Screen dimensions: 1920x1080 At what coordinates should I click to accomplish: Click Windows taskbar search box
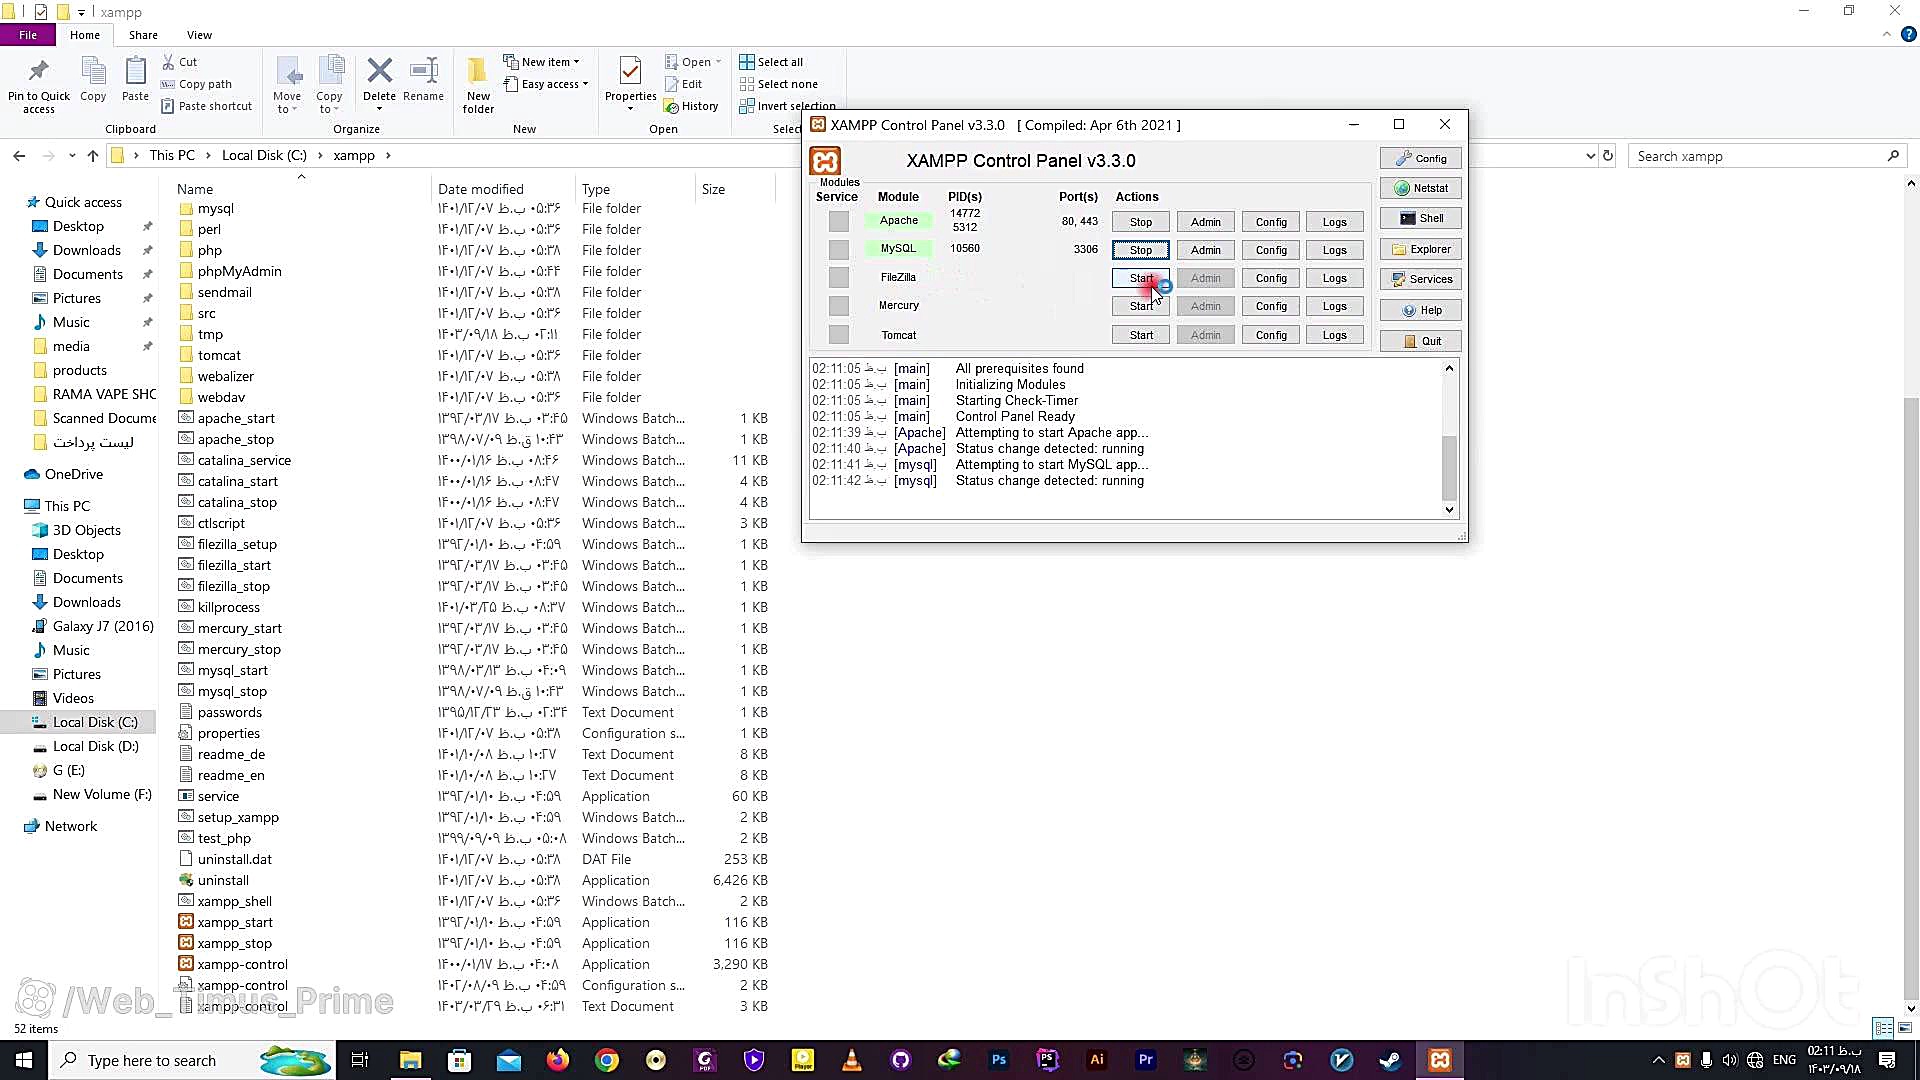click(x=192, y=1060)
